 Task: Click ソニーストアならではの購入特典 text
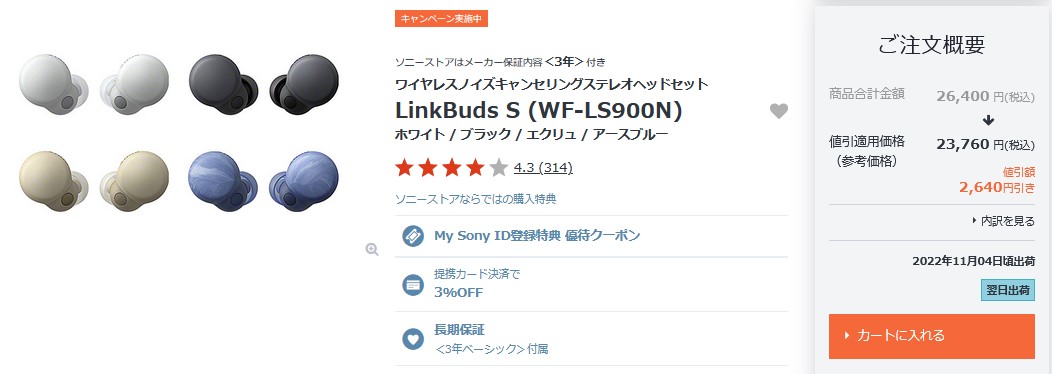tap(476, 199)
